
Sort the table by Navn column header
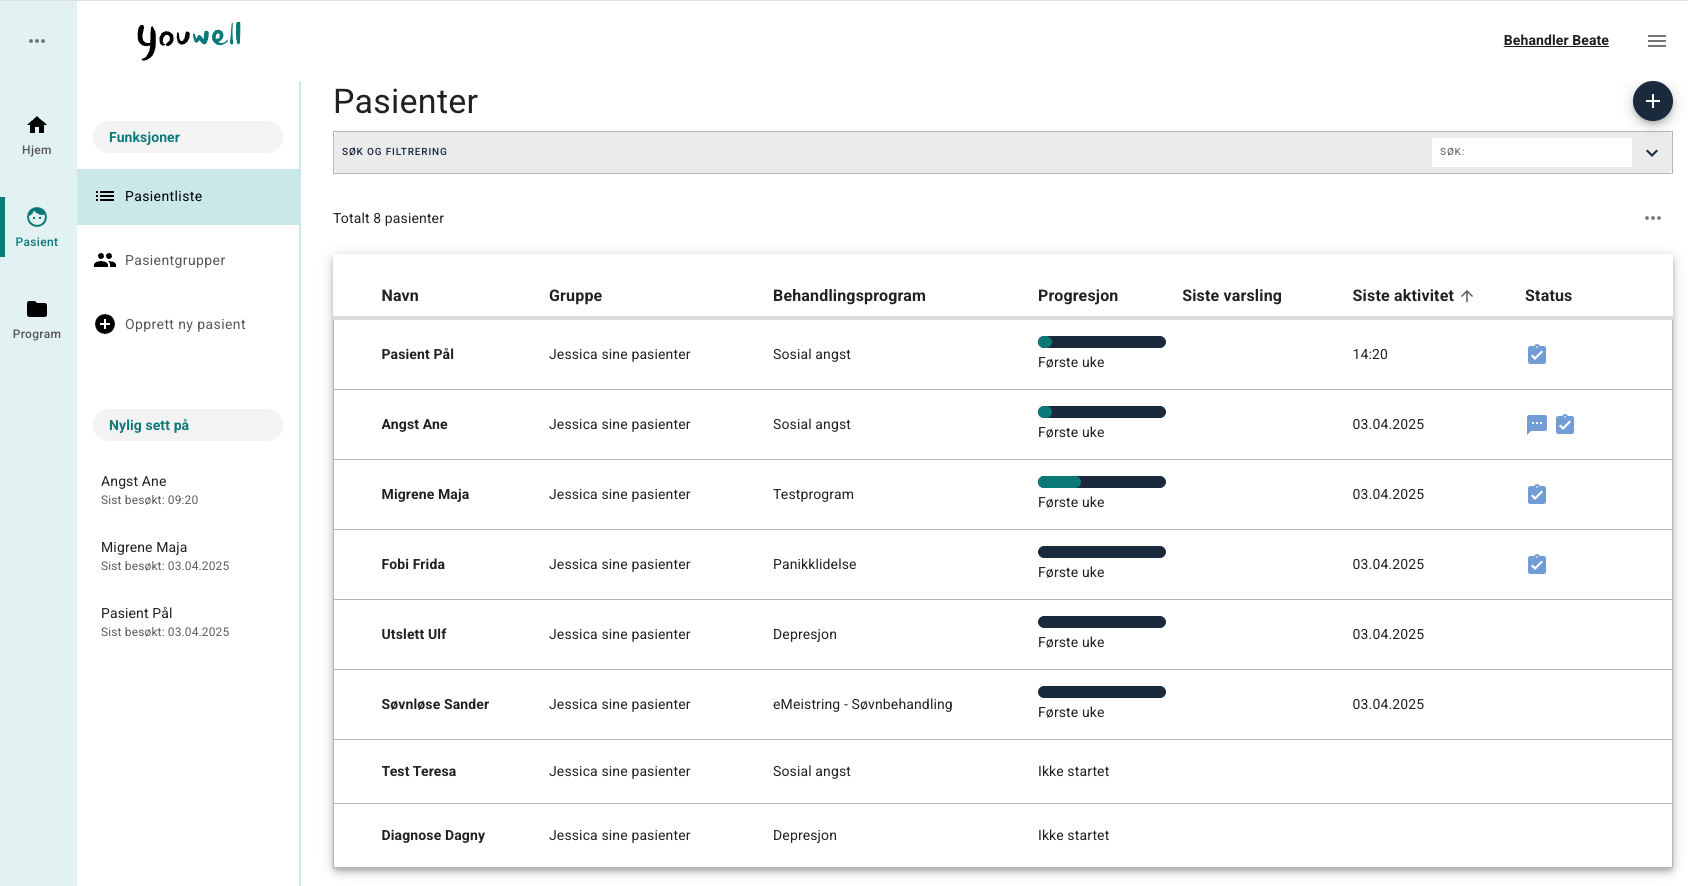(400, 296)
